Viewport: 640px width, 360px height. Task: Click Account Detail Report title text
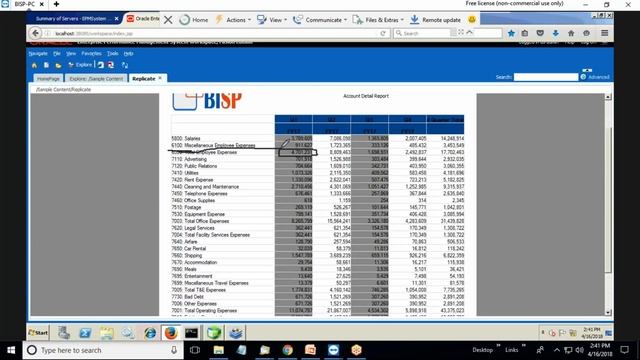point(366,96)
